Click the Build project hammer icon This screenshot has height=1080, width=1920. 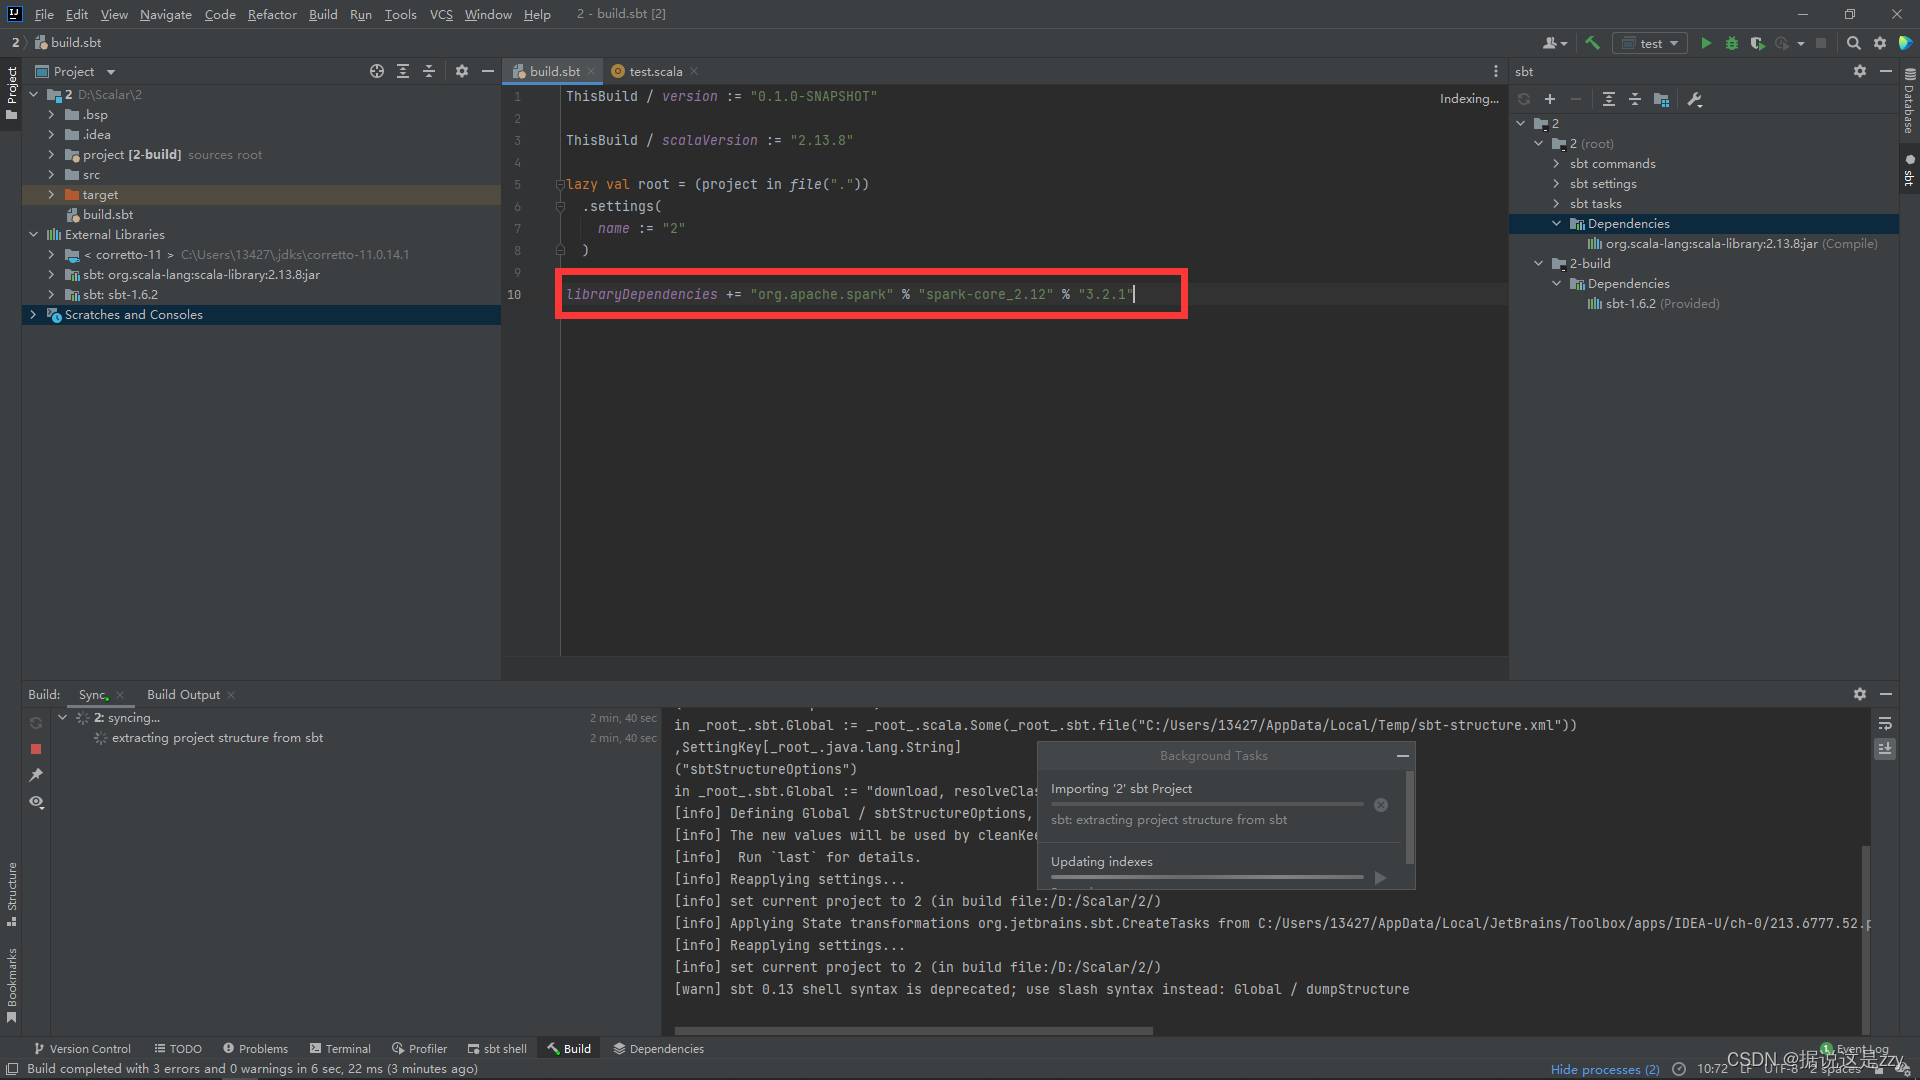[1593, 43]
